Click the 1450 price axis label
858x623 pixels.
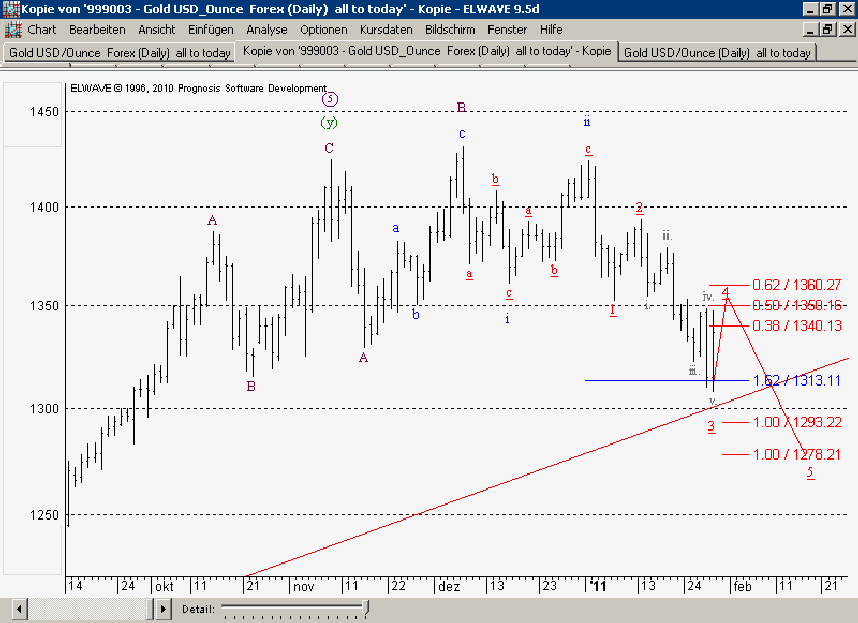tap(44, 112)
